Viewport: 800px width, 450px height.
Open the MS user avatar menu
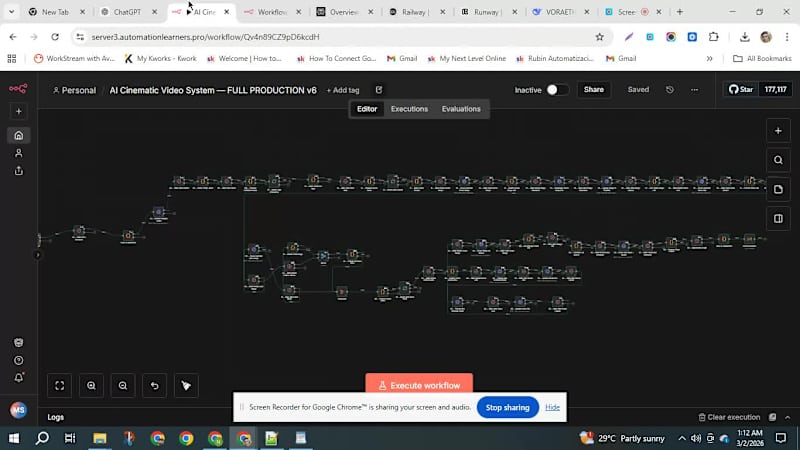coord(18,410)
